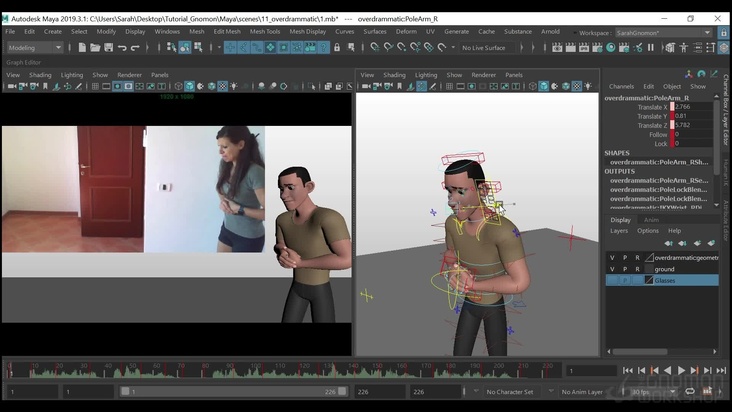Start IPR render icon

click(x=584, y=48)
